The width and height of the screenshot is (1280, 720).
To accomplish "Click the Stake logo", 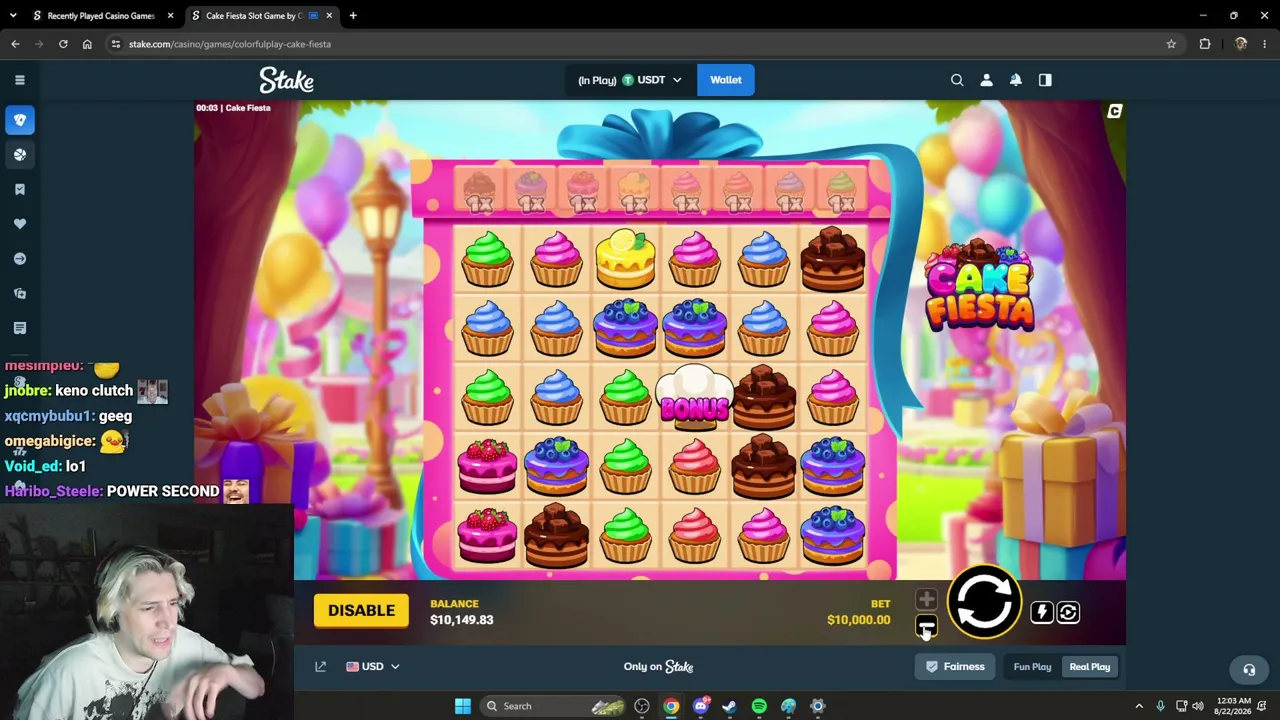I will point(287,80).
